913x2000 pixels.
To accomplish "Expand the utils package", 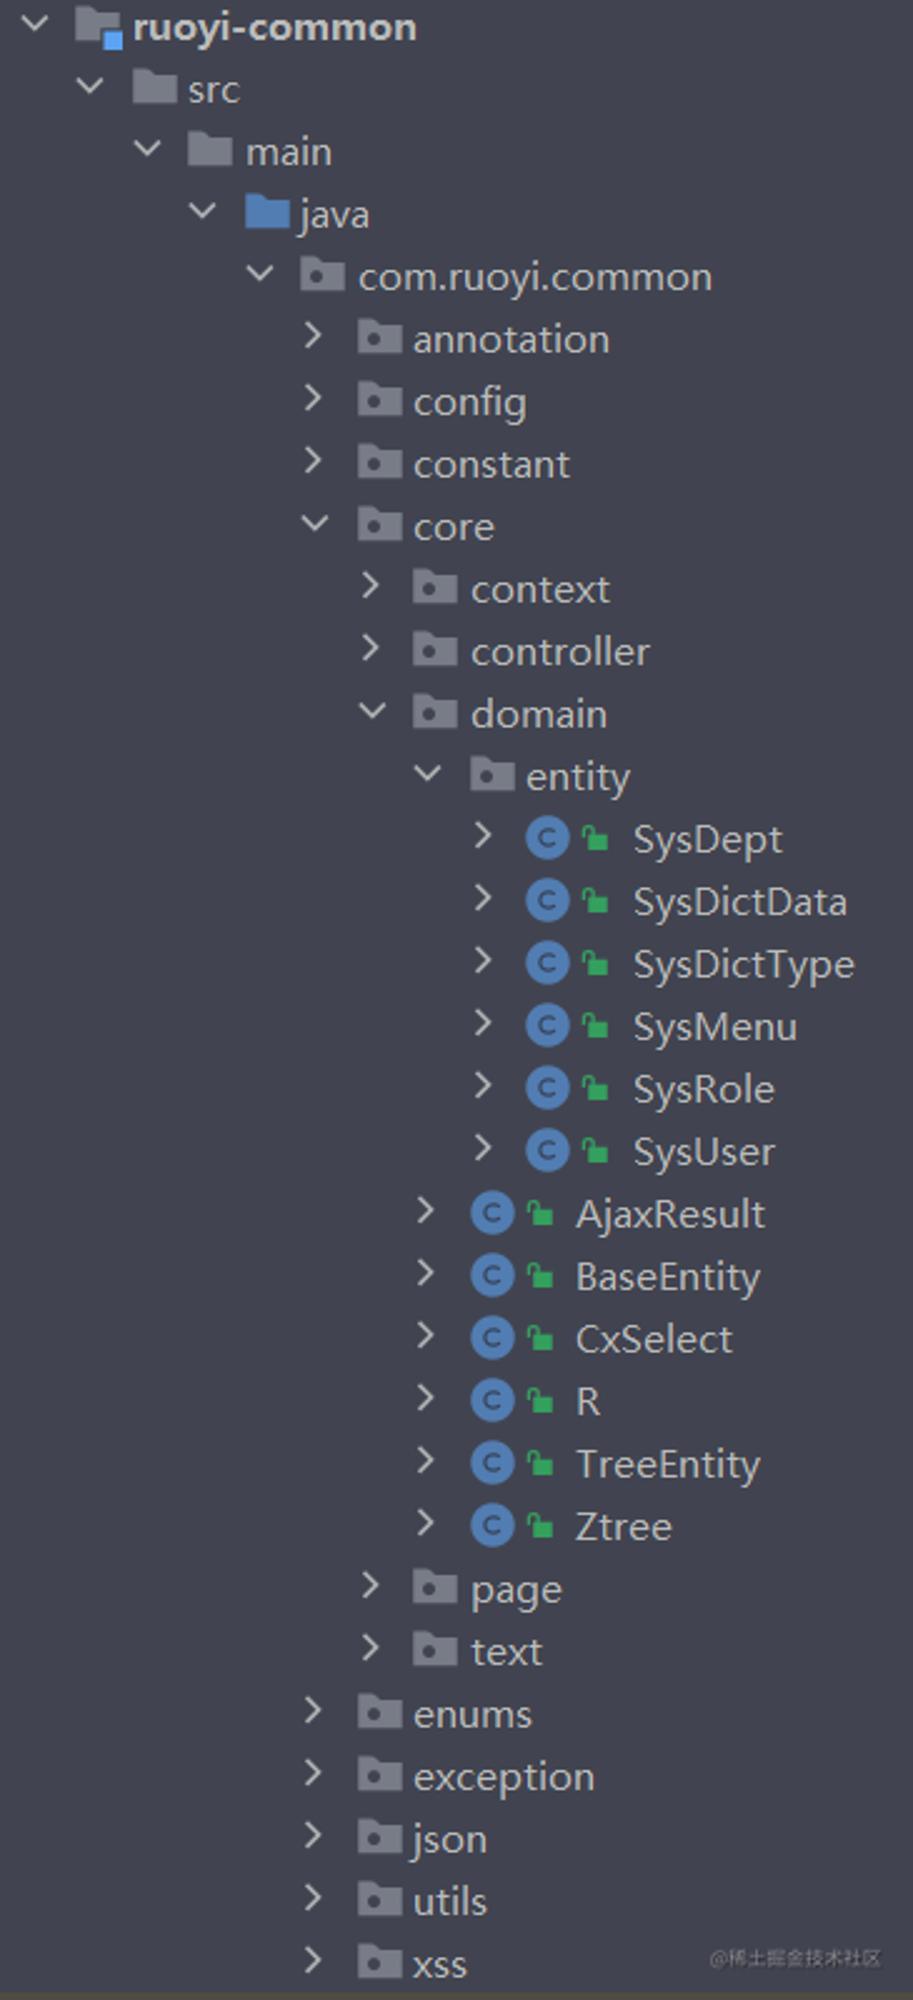I will click(314, 1898).
